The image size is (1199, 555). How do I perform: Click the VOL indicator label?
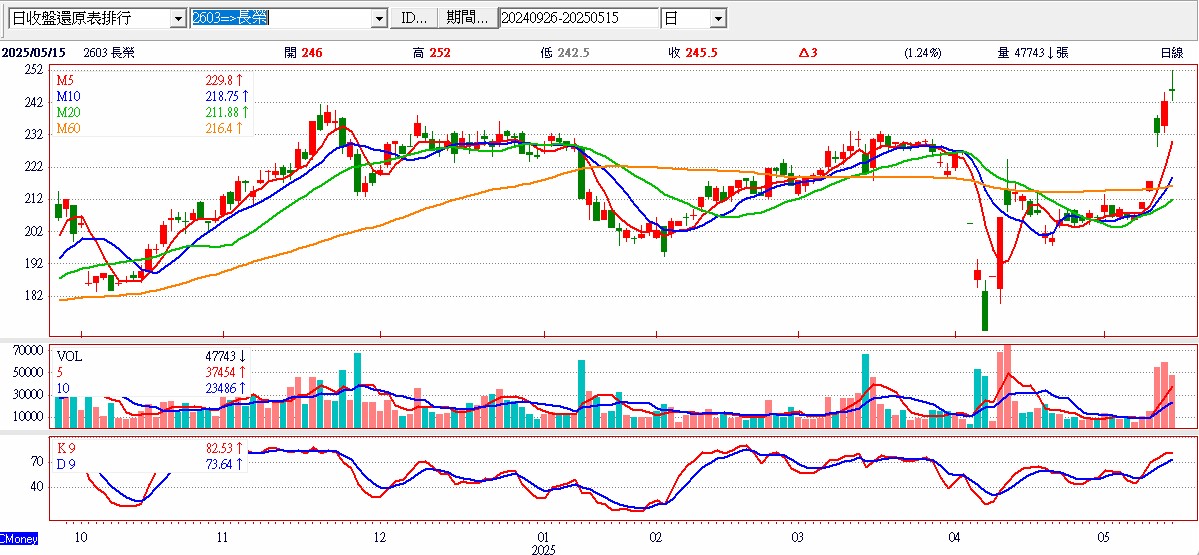coord(70,356)
